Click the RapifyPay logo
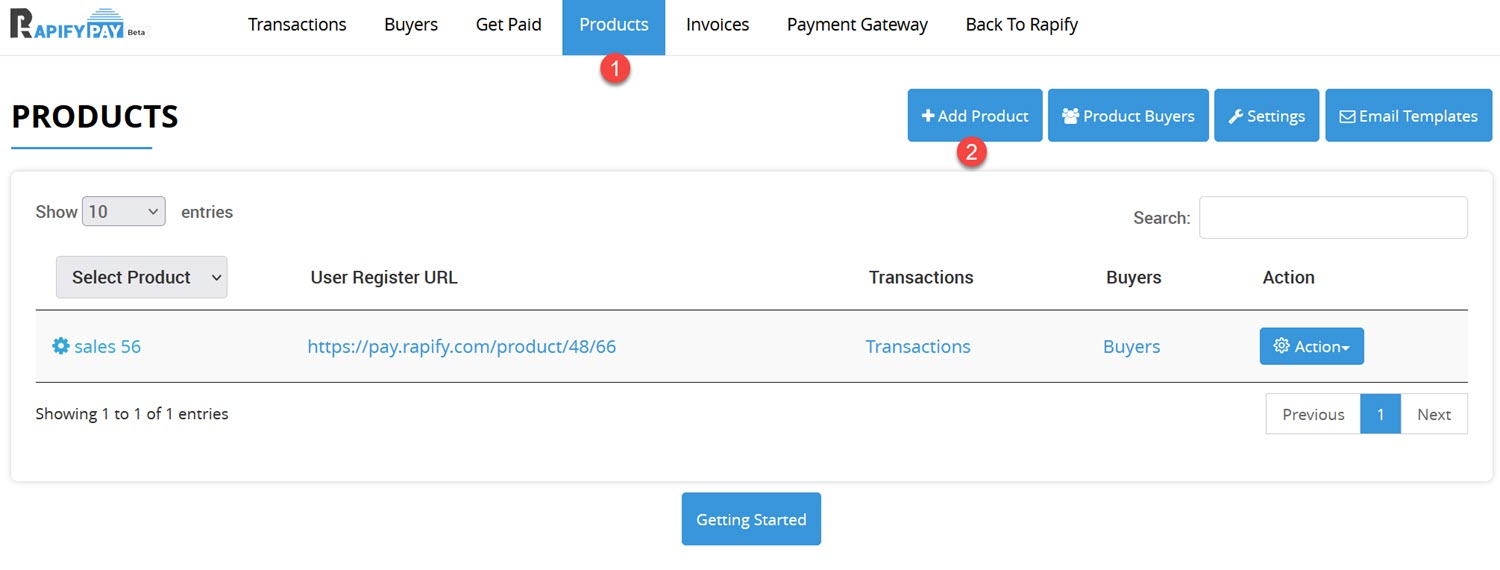The image size is (1500, 570). click(79, 24)
